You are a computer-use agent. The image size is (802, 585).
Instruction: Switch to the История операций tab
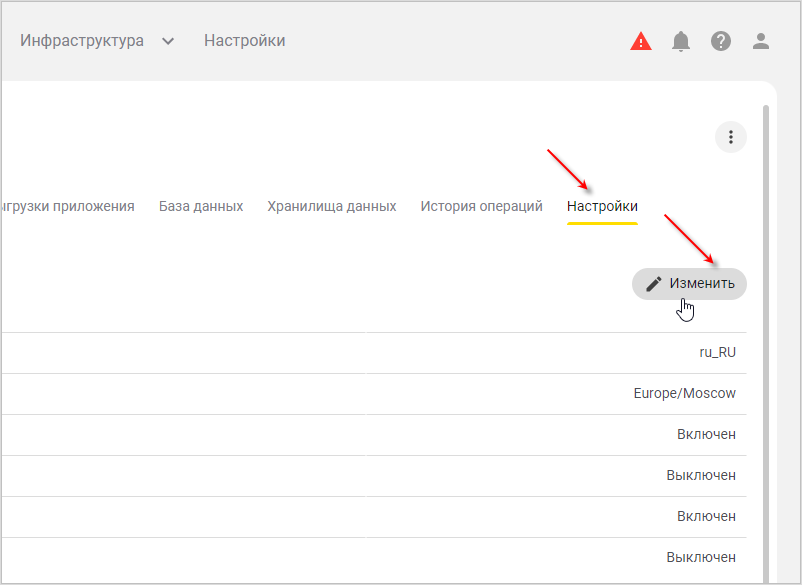pyautogui.click(x=481, y=206)
